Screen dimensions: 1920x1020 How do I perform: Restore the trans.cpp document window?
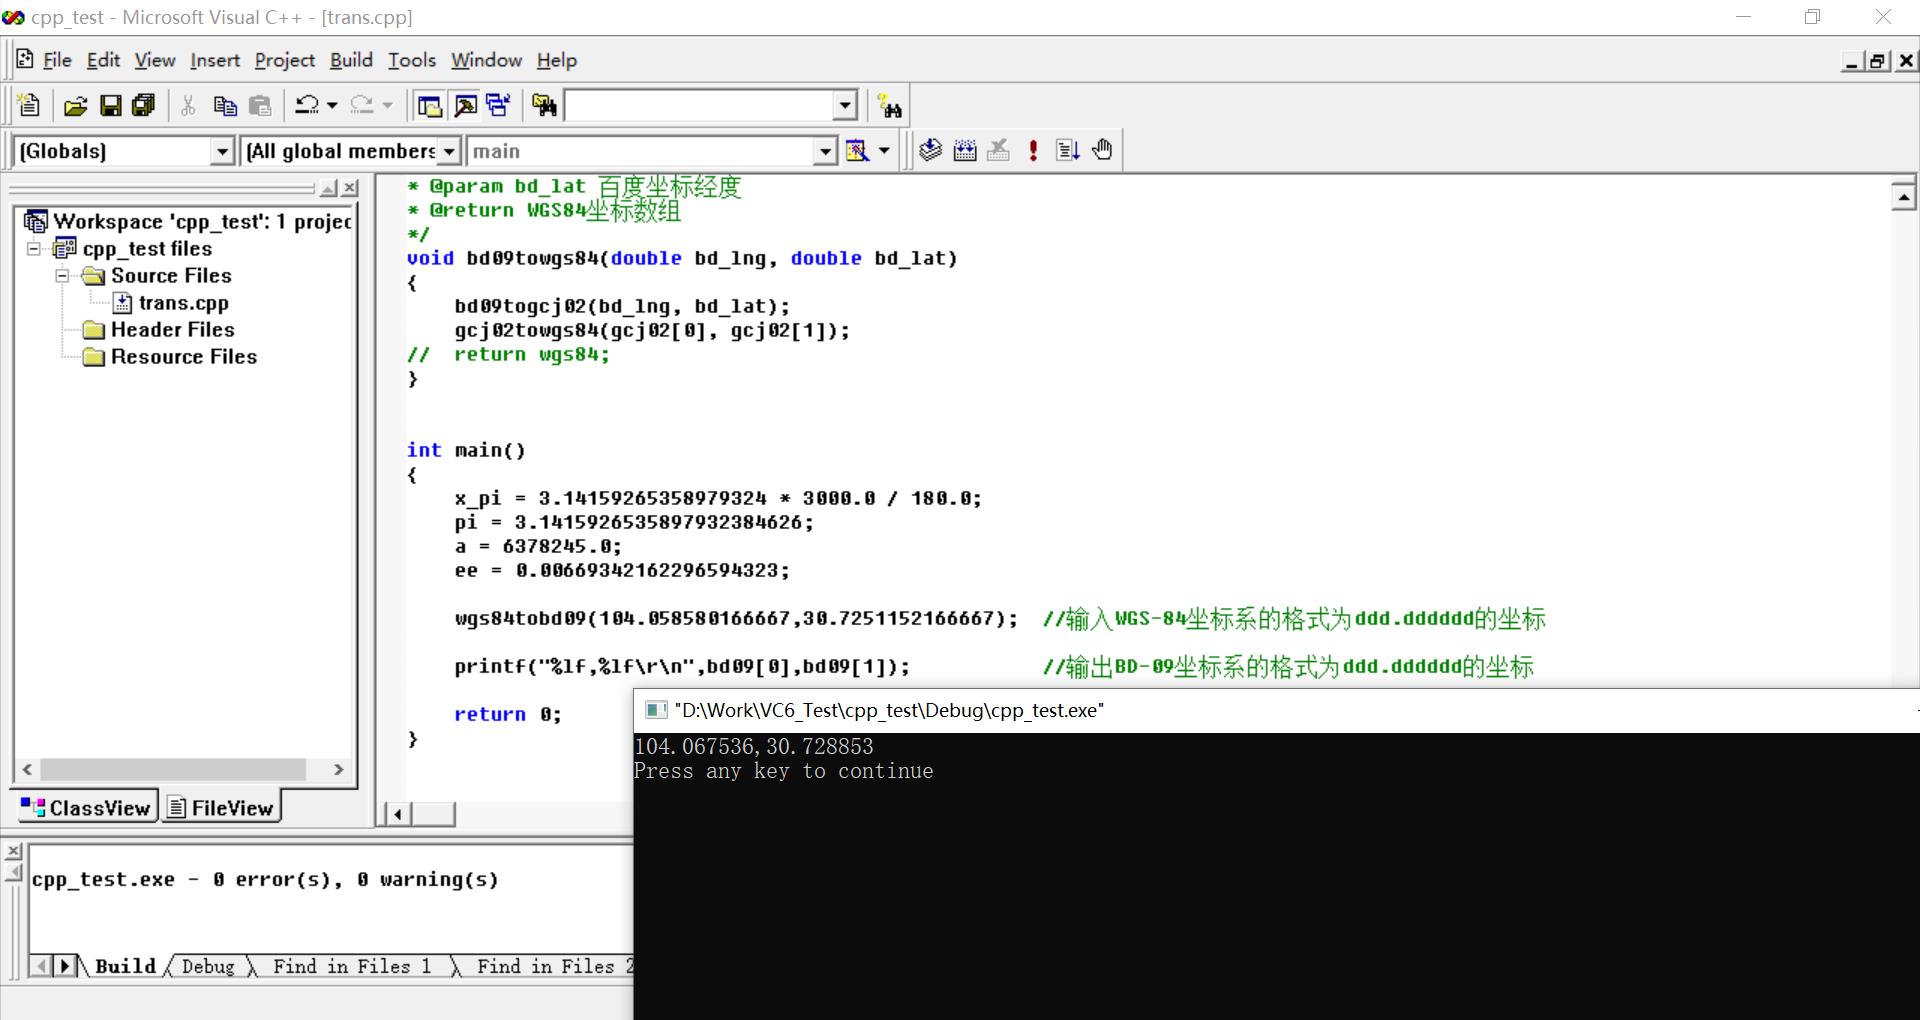coord(1878,61)
